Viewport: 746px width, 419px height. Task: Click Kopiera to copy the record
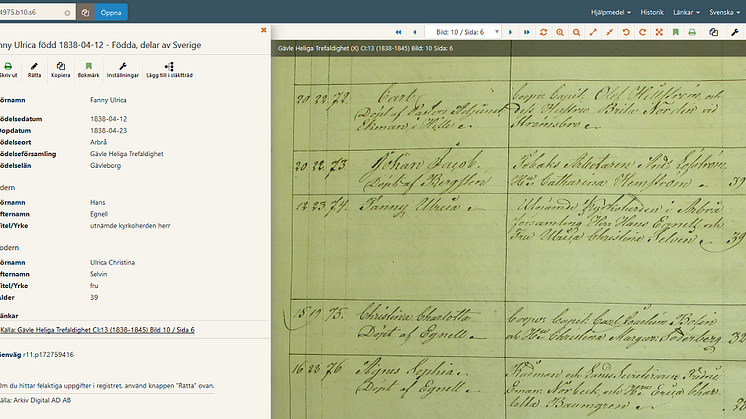(60, 70)
